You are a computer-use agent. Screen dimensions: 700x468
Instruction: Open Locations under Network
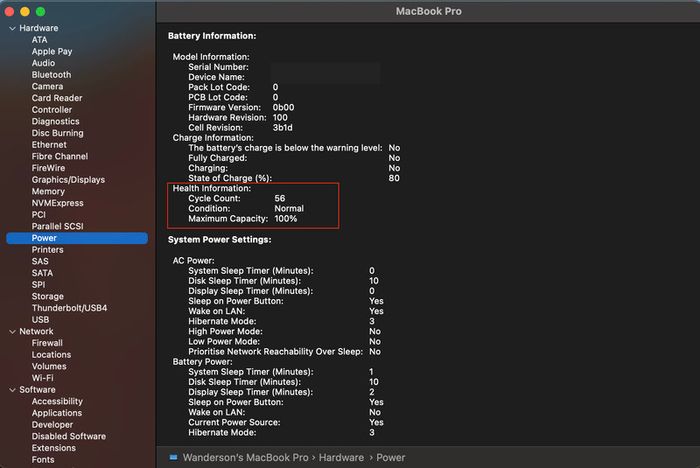coord(51,355)
